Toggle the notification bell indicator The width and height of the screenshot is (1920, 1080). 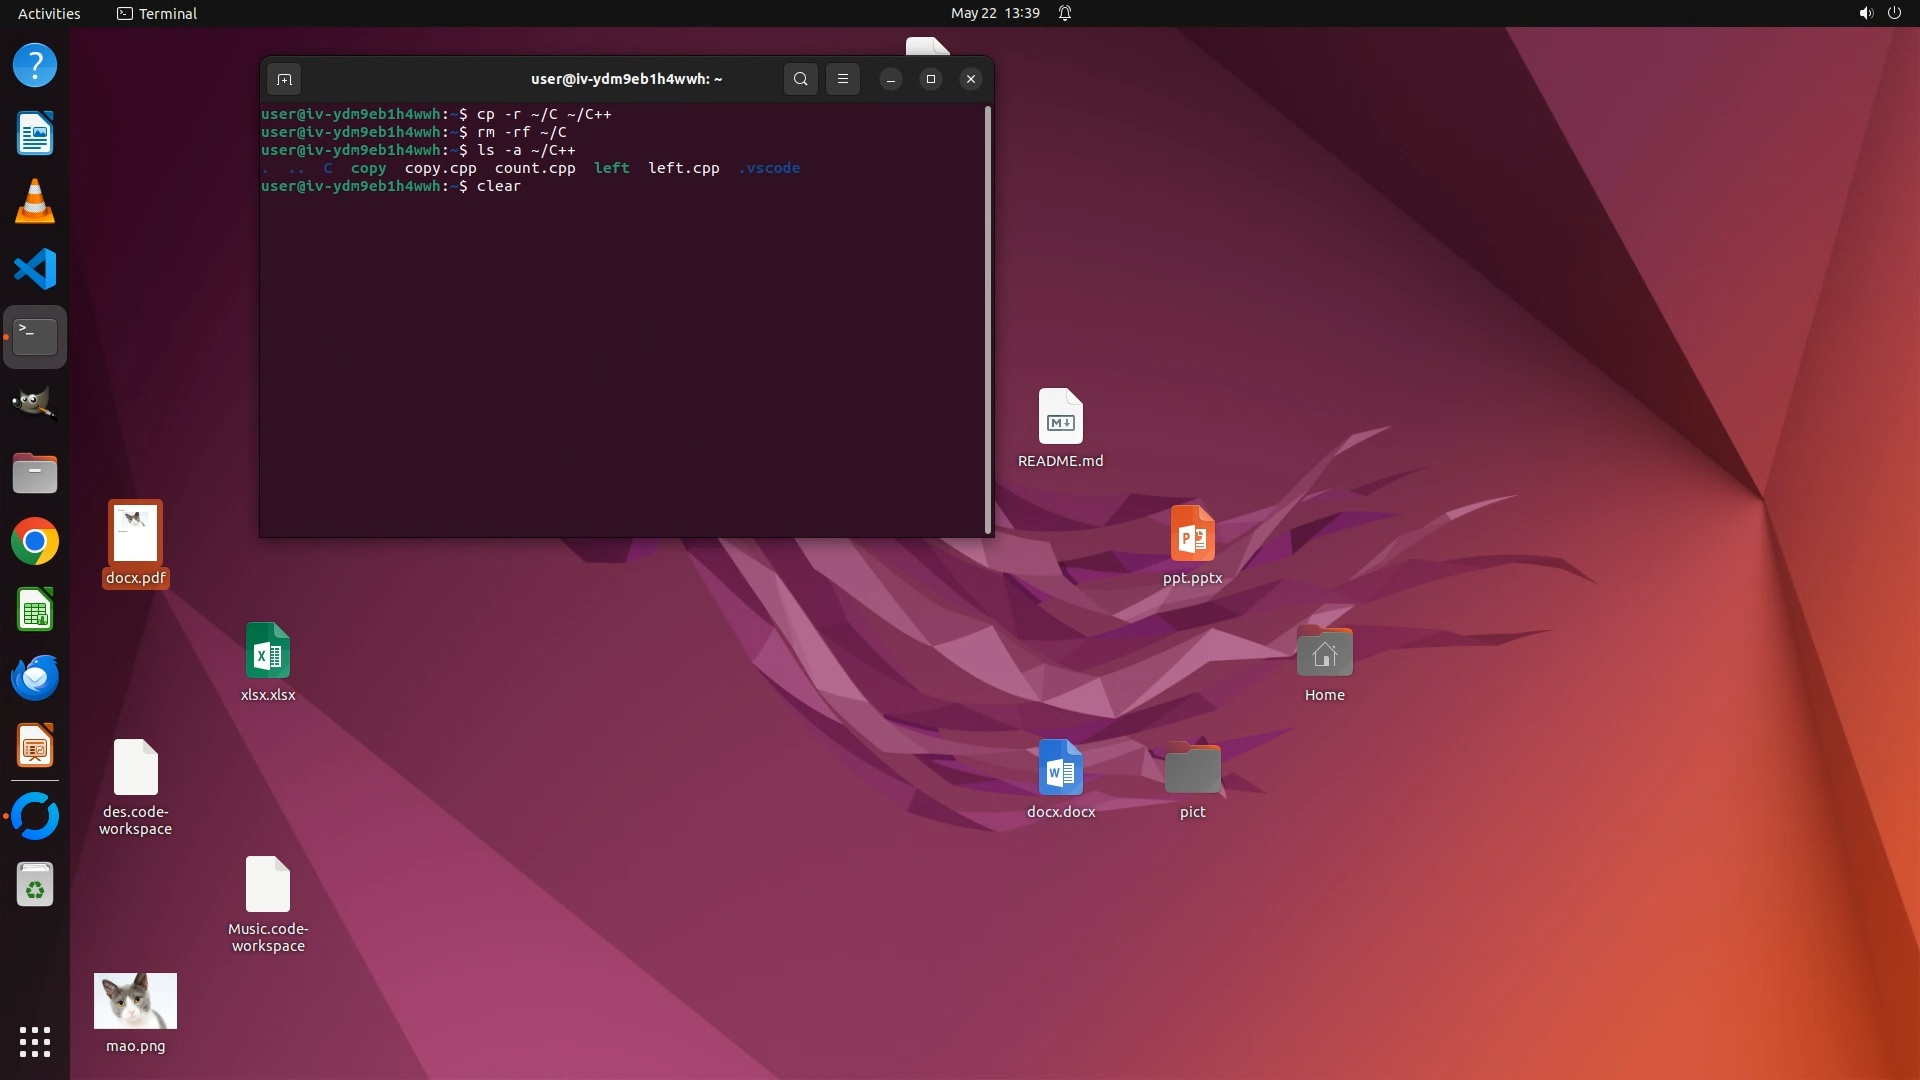pos(1065,13)
